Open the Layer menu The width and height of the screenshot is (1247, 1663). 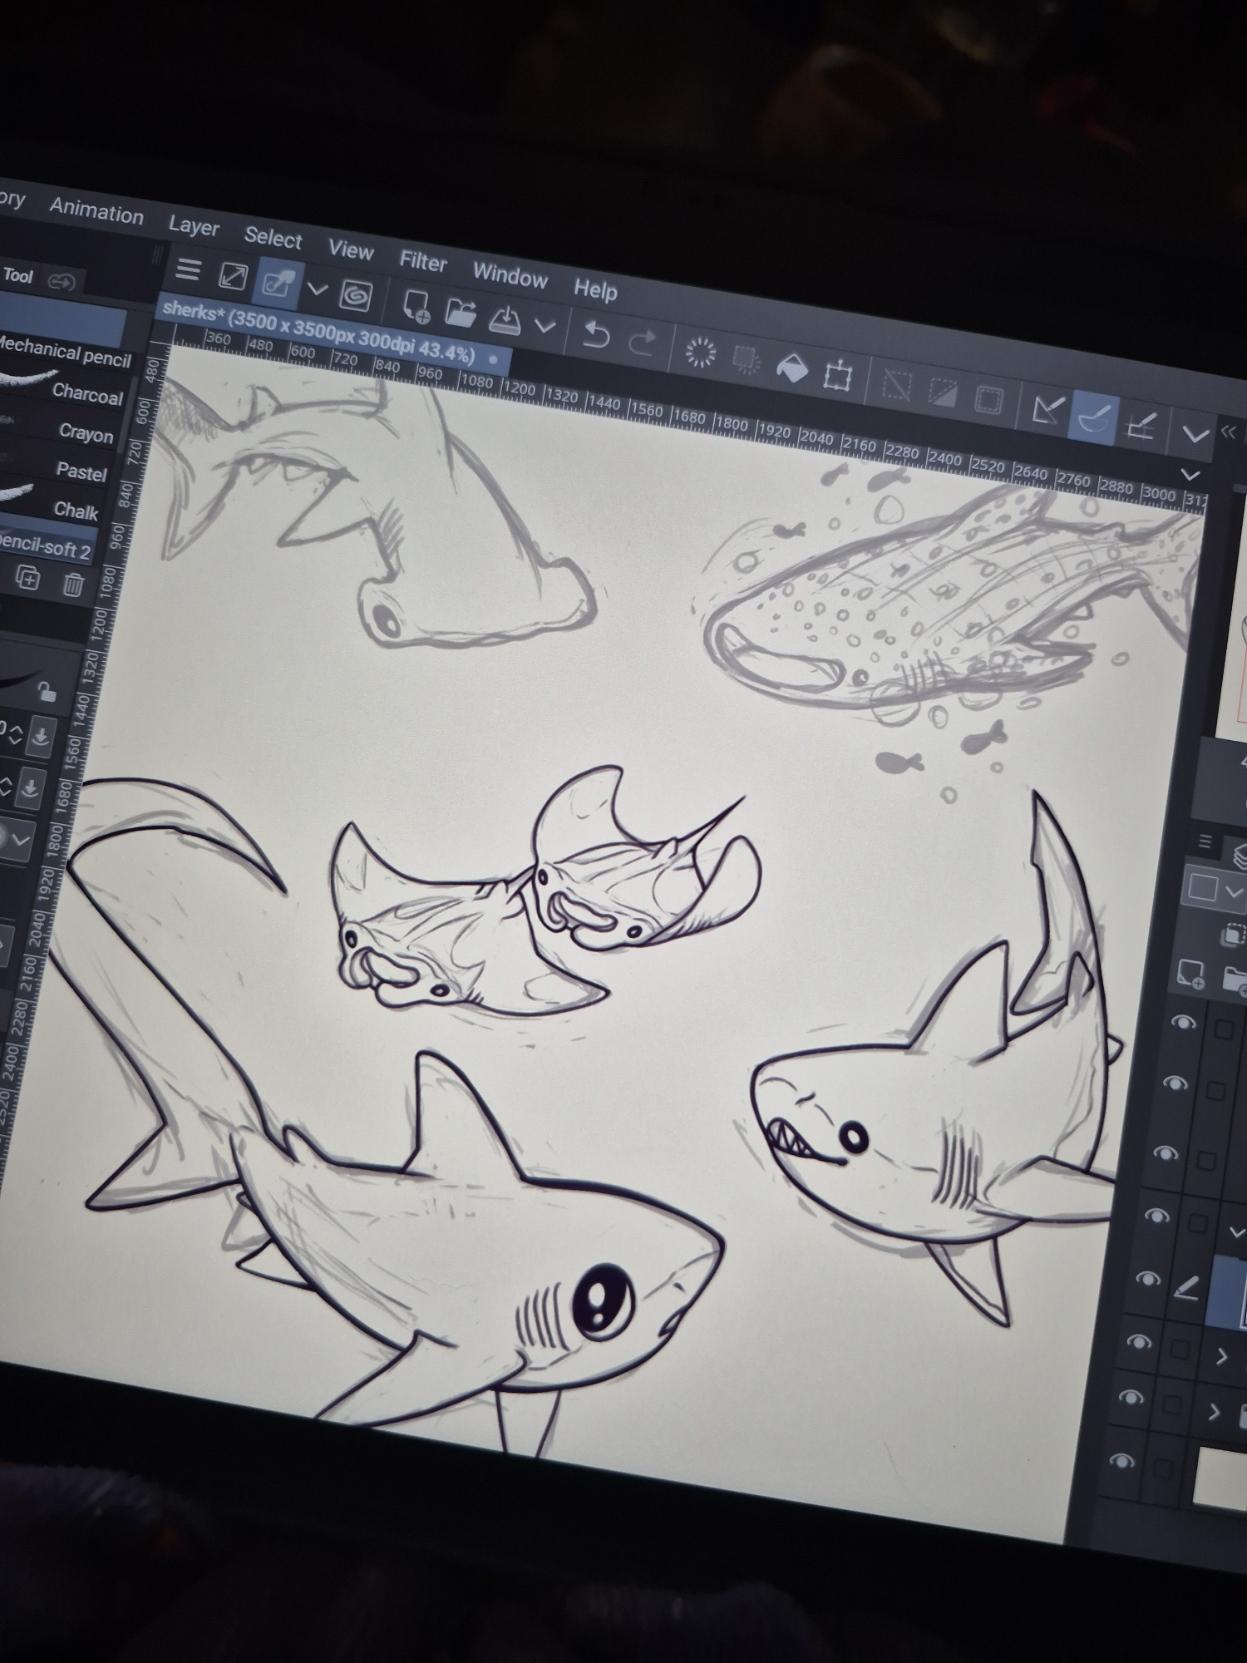[x=194, y=226]
